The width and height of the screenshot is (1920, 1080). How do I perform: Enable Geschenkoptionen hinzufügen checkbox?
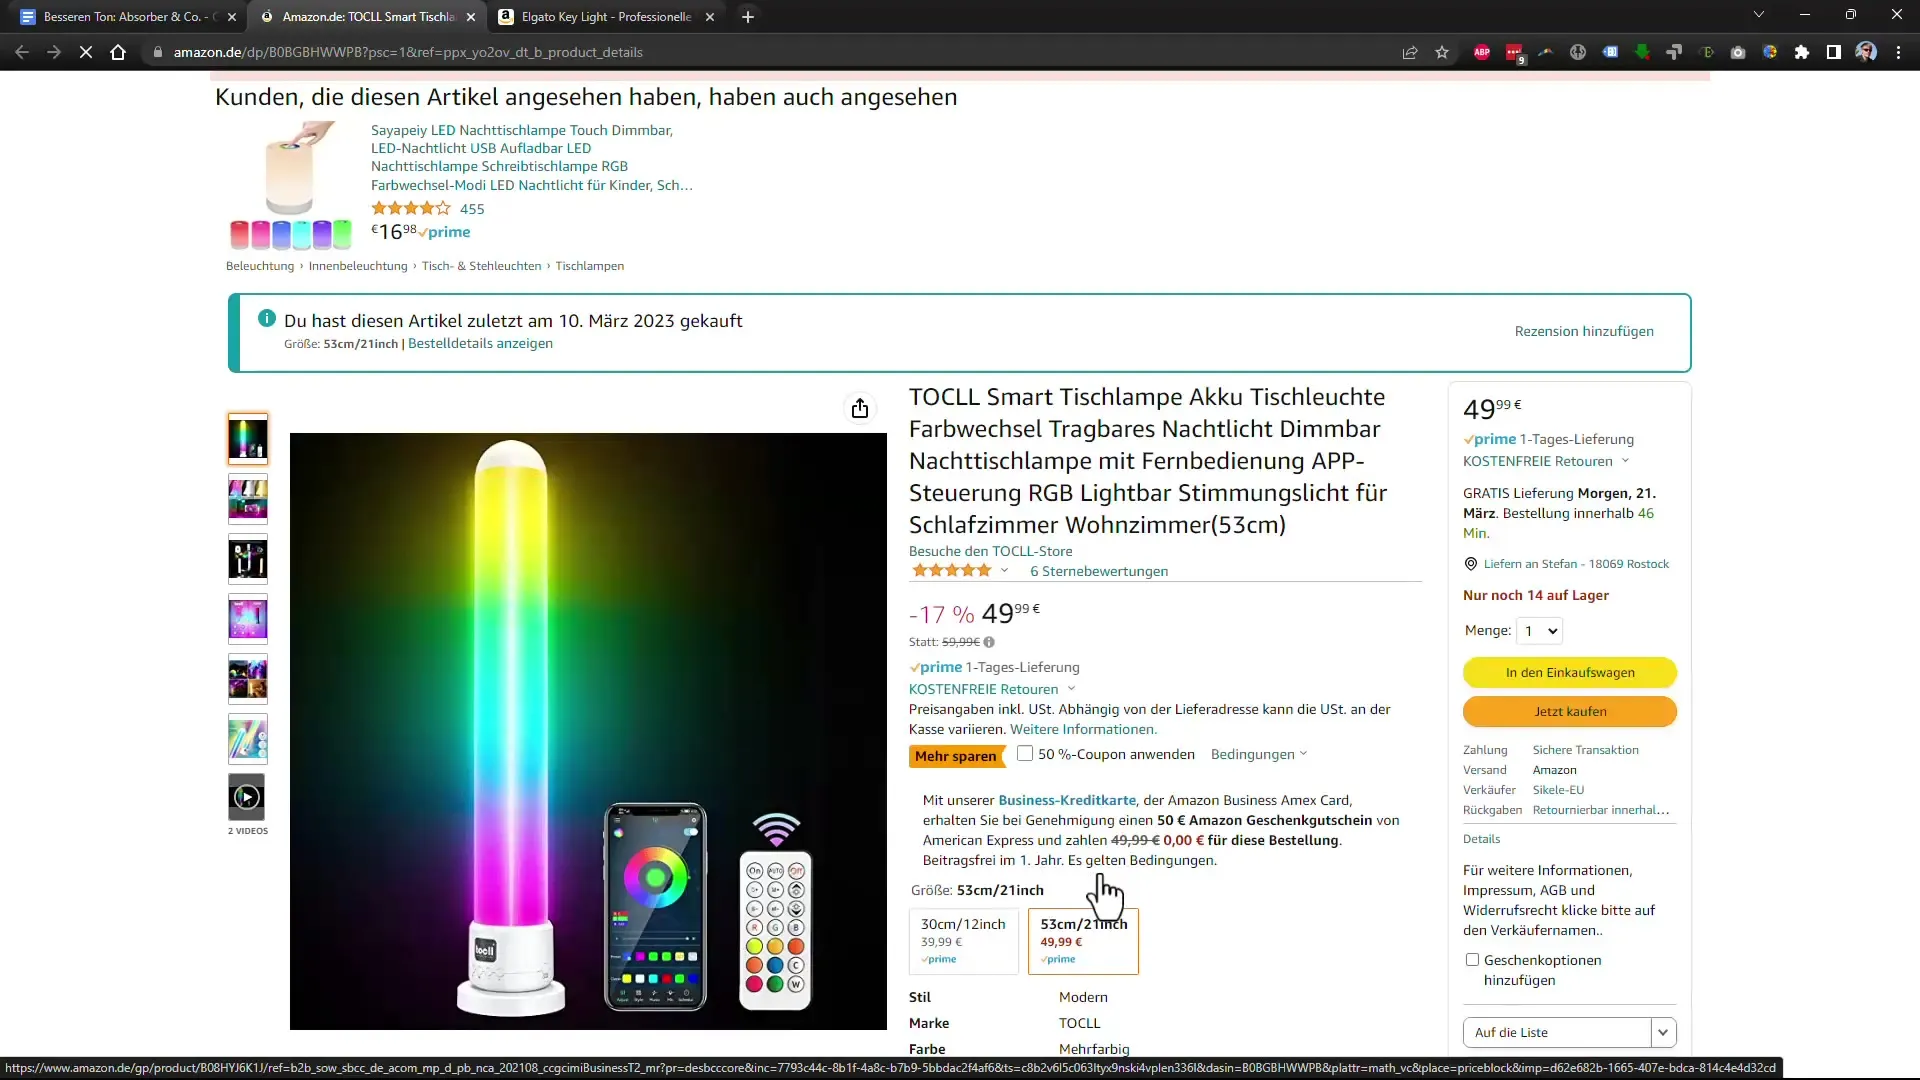pyautogui.click(x=1472, y=960)
